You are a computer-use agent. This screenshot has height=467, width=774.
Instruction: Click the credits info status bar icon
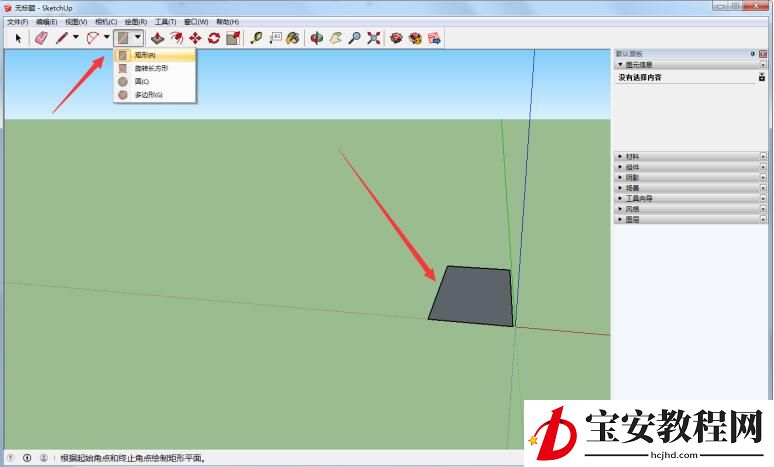pyautogui.click(x=27, y=458)
